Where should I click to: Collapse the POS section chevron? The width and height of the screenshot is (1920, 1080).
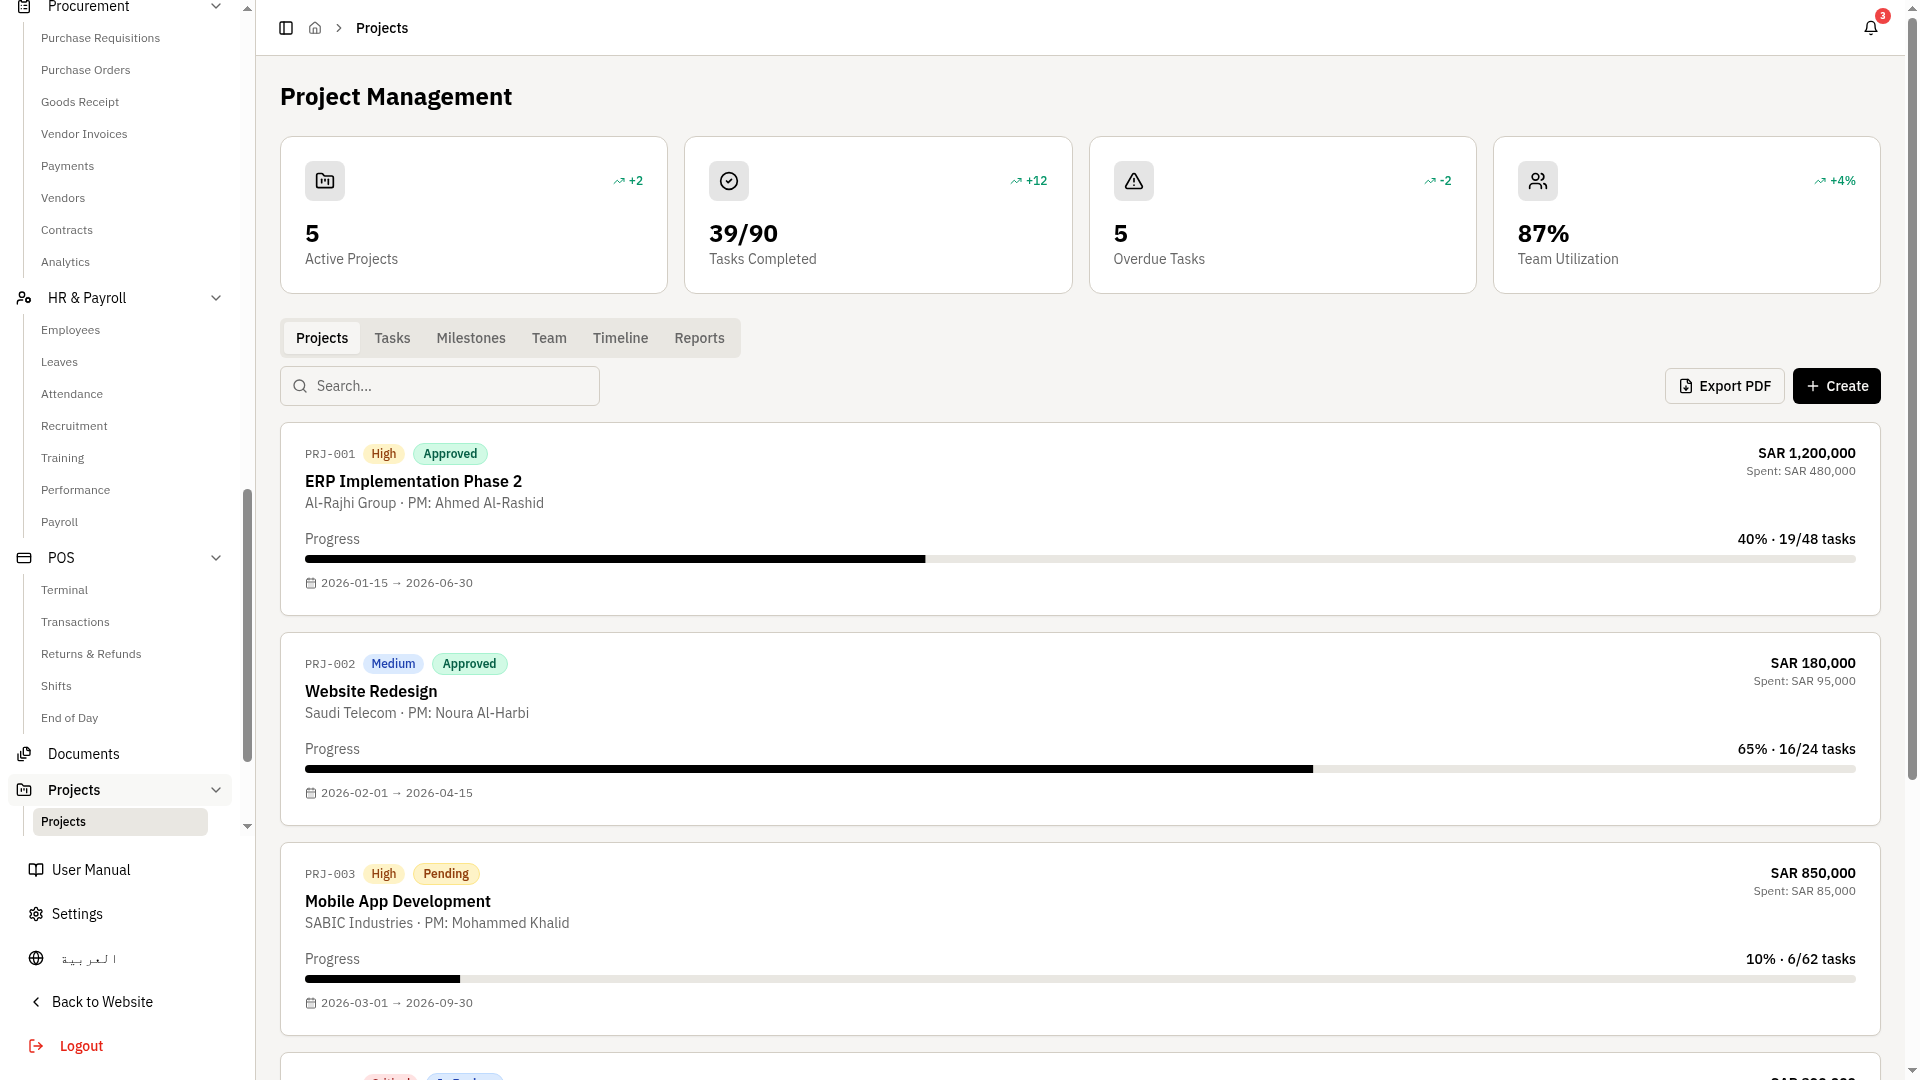pos(216,558)
